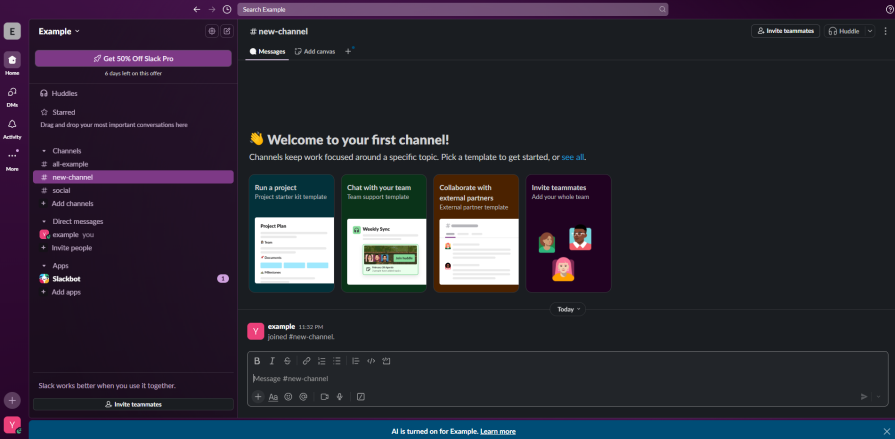
Task: Open help via the question mark icon
Action: pyautogui.click(x=889, y=9)
